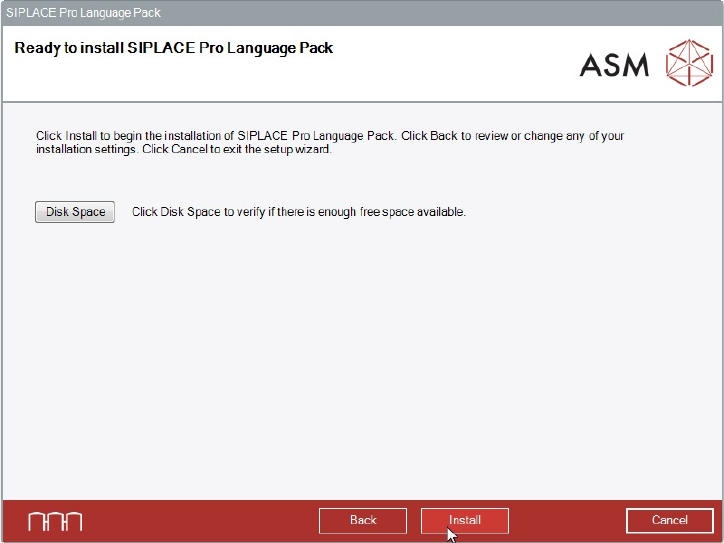Select the 'Ready to install SIPLACE Pro Language Pack' heading
Viewport: 724px width, 543px height.
pyautogui.click(x=174, y=48)
